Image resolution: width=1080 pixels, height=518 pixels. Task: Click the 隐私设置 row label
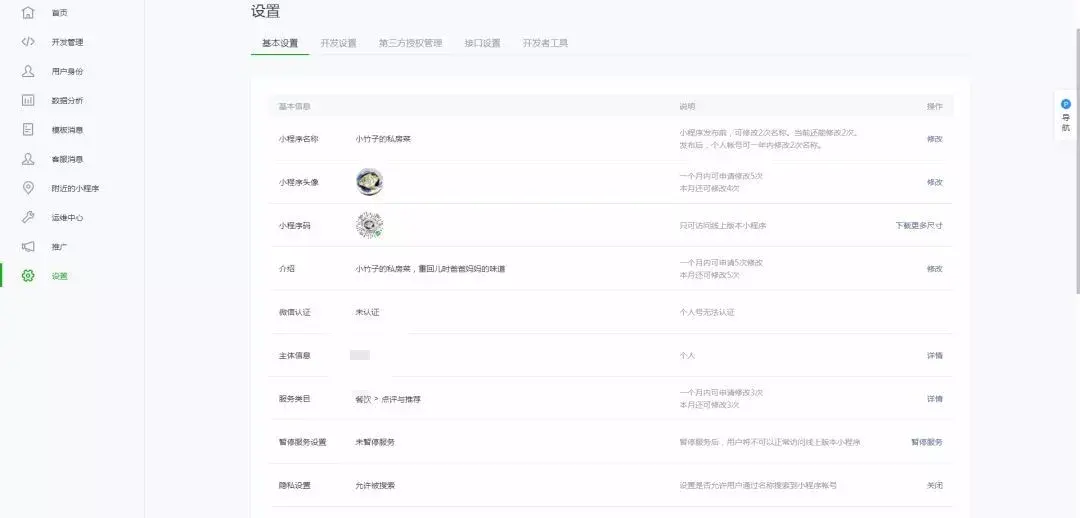pos(294,486)
